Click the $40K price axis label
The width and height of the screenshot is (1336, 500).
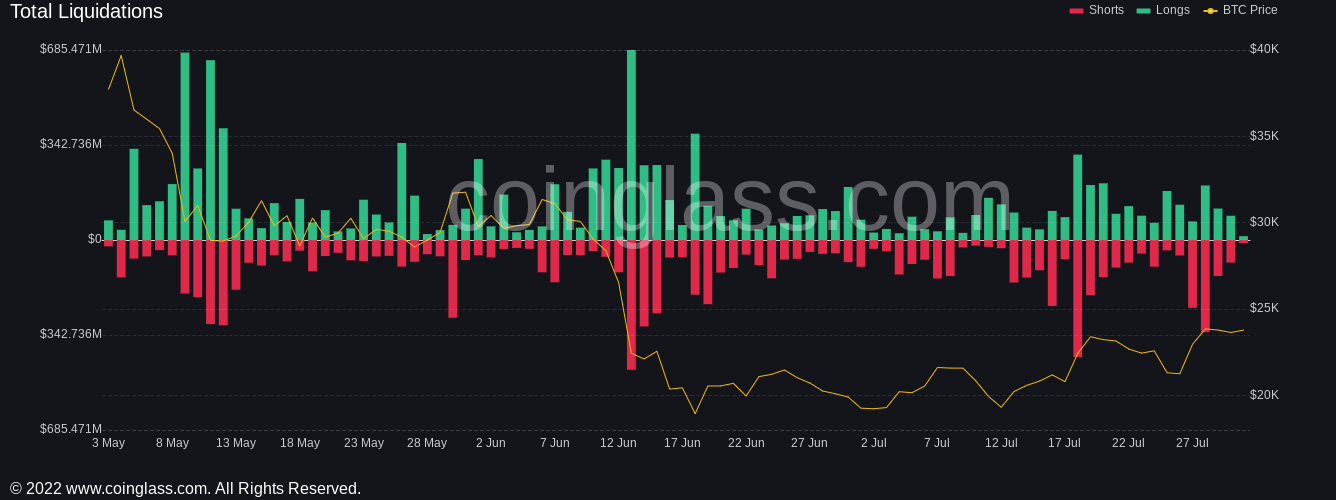coord(1264,49)
